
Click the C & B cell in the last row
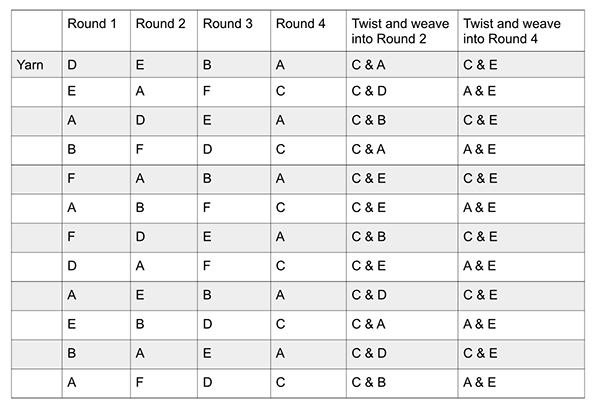[x=402, y=384]
